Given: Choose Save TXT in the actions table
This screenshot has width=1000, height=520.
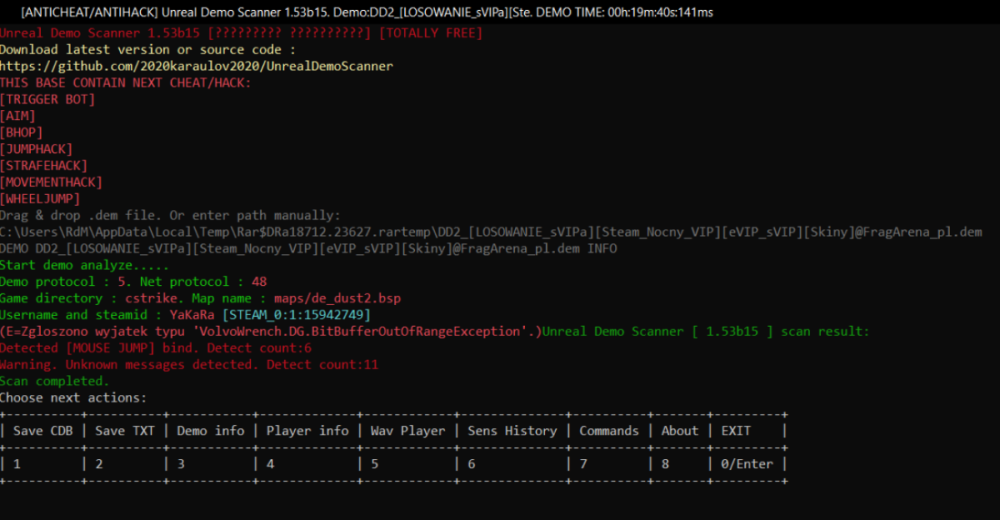Looking at the screenshot, I should pyautogui.click(x=125, y=430).
